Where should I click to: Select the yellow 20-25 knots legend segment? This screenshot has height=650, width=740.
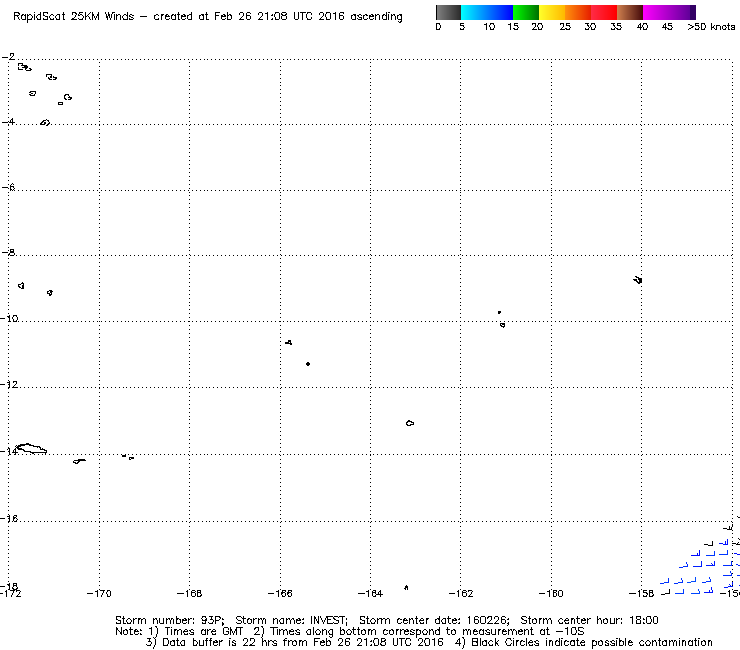pos(552,12)
